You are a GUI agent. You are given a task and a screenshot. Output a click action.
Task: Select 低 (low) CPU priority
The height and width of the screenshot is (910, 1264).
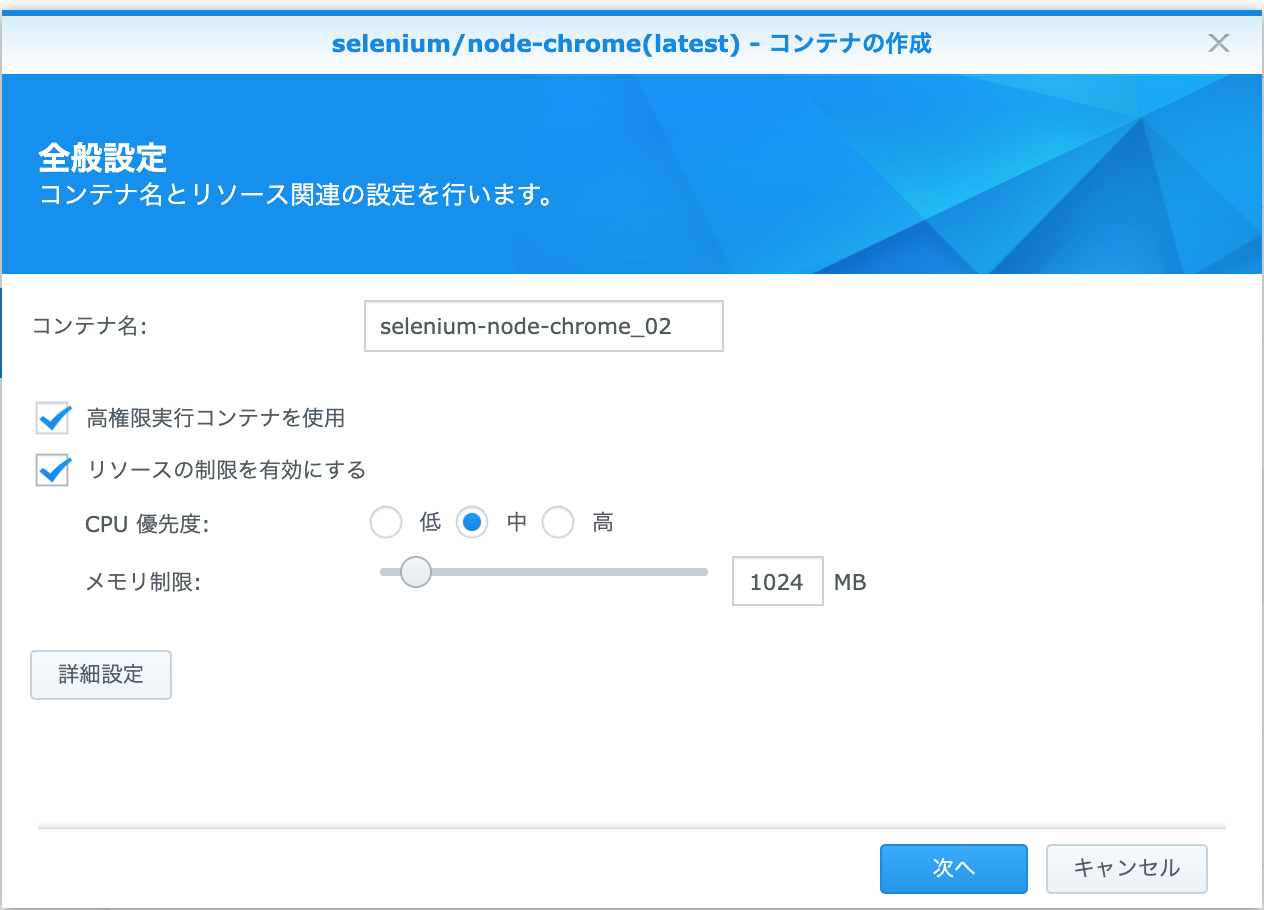tap(386, 522)
